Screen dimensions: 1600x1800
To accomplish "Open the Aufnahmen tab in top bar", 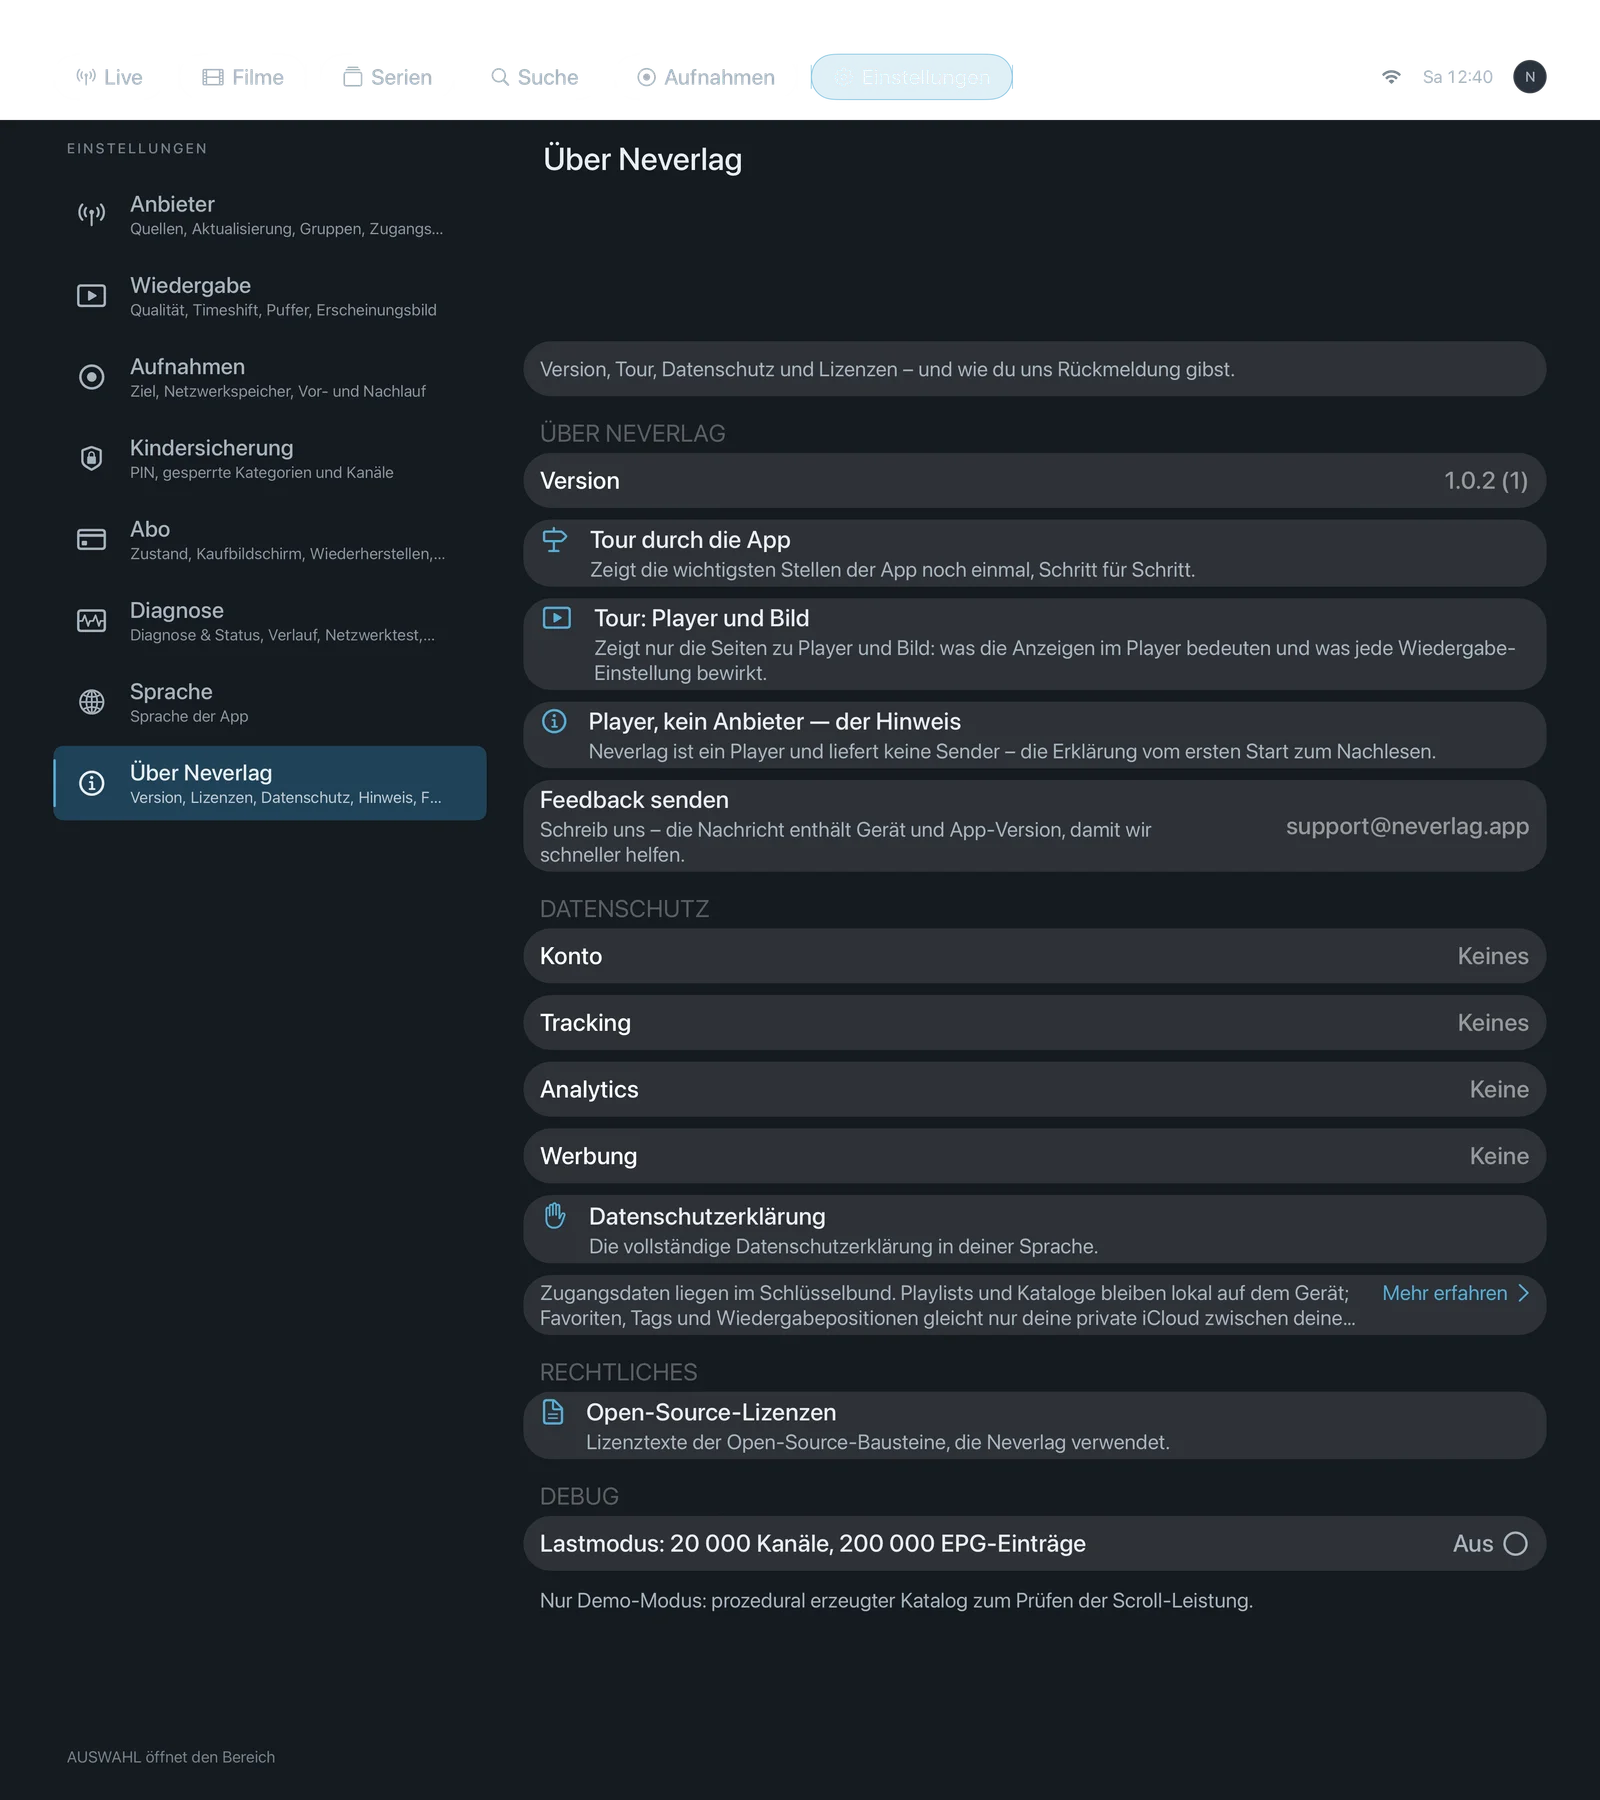I will [706, 77].
